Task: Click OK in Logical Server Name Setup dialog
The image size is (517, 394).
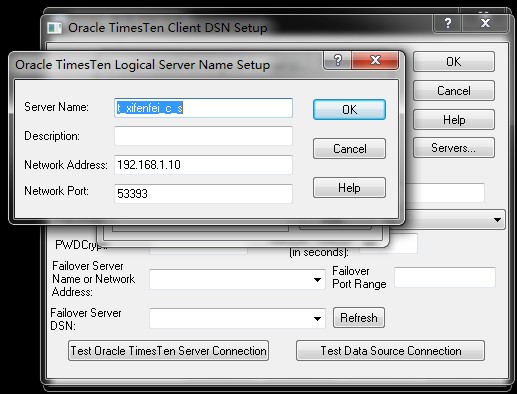Action: click(x=349, y=109)
